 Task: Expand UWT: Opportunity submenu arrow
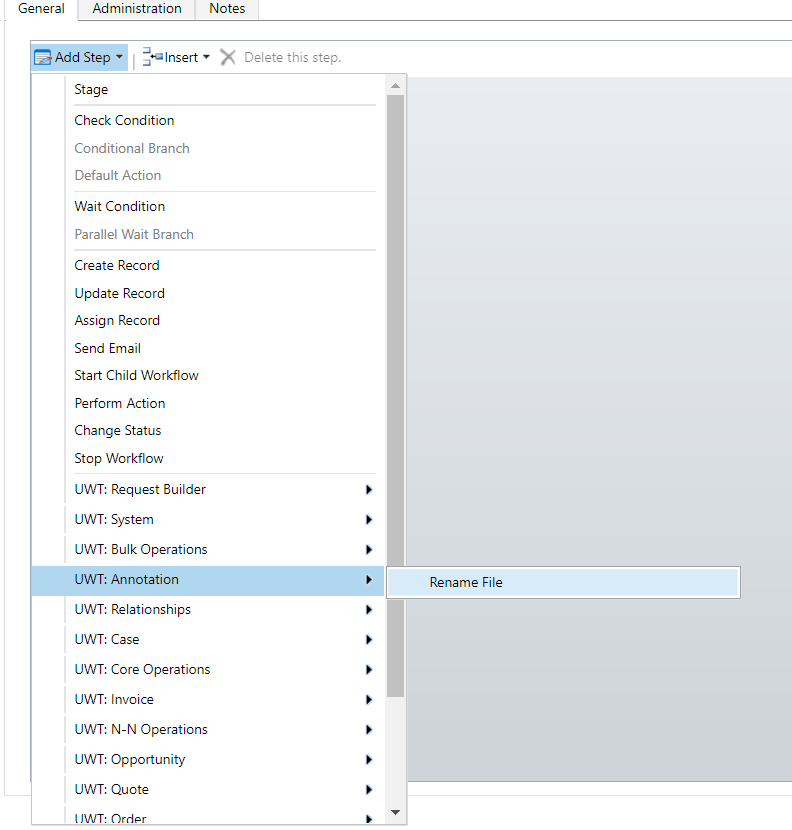pyautogui.click(x=369, y=760)
